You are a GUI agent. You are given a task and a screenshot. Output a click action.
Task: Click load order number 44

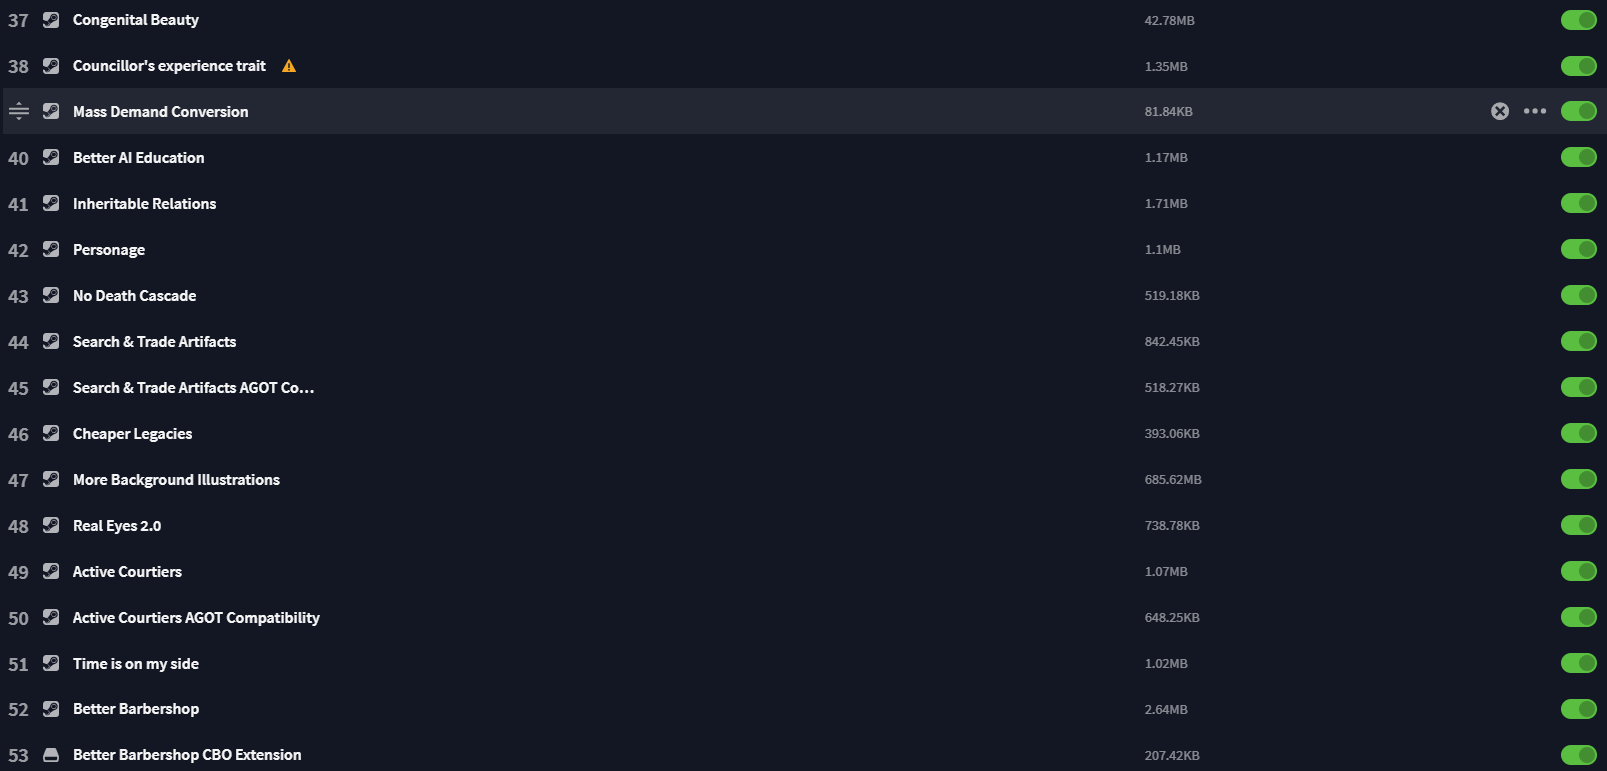[18, 342]
